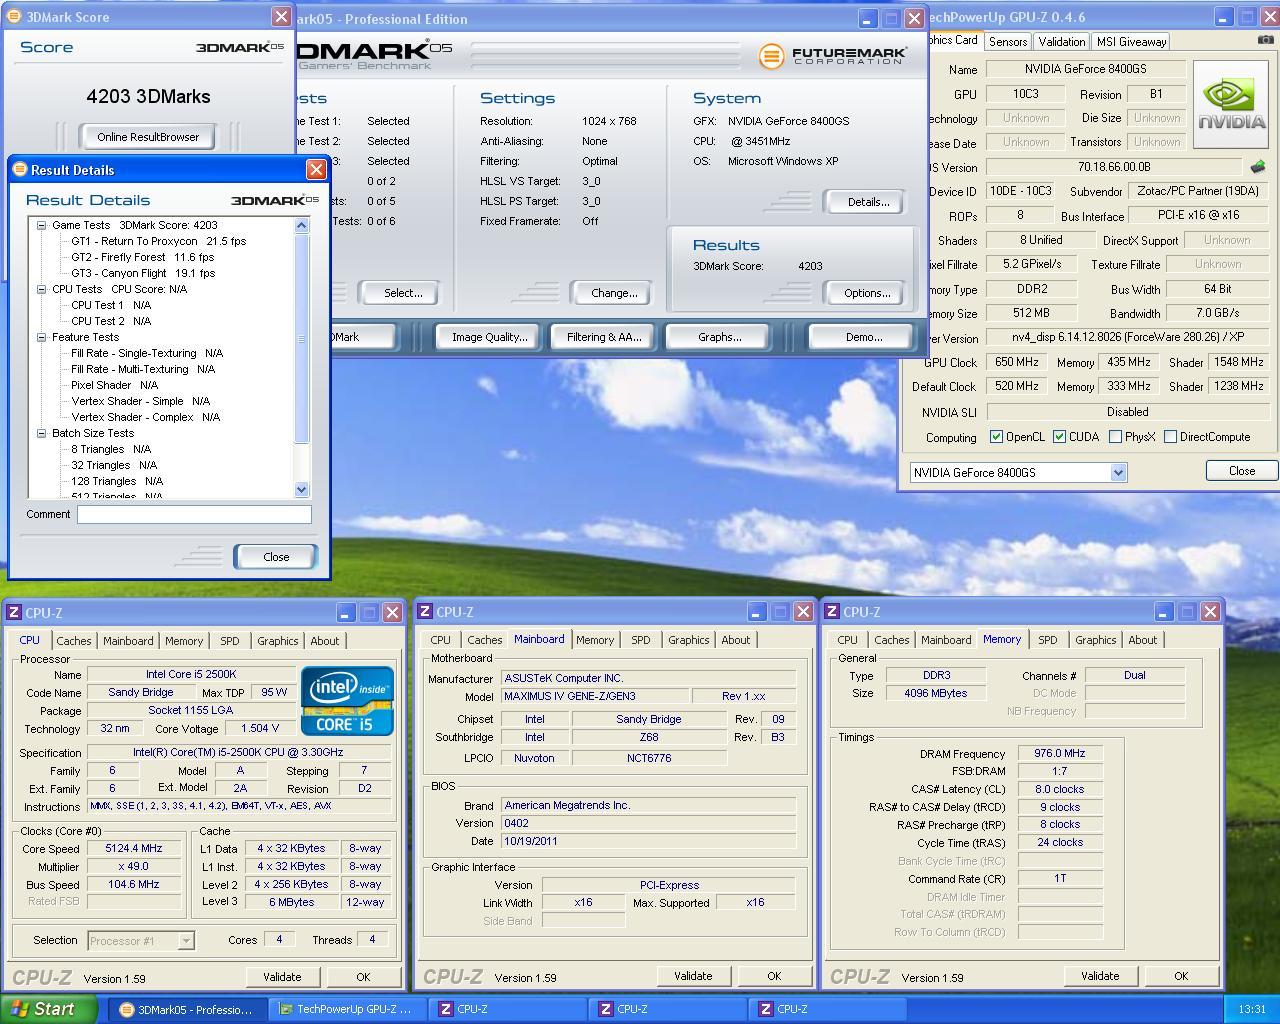Toggle the CUDA checkbox in GPU-Z
Image resolution: width=1280 pixels, height=1024 pixels.
(1059, 437)
